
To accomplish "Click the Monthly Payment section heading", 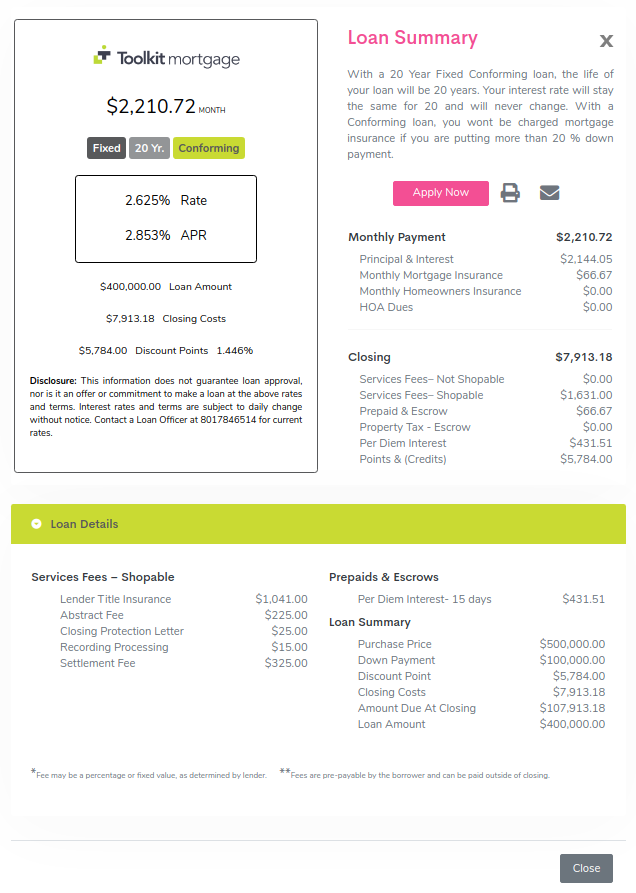I will pos(397,237).
